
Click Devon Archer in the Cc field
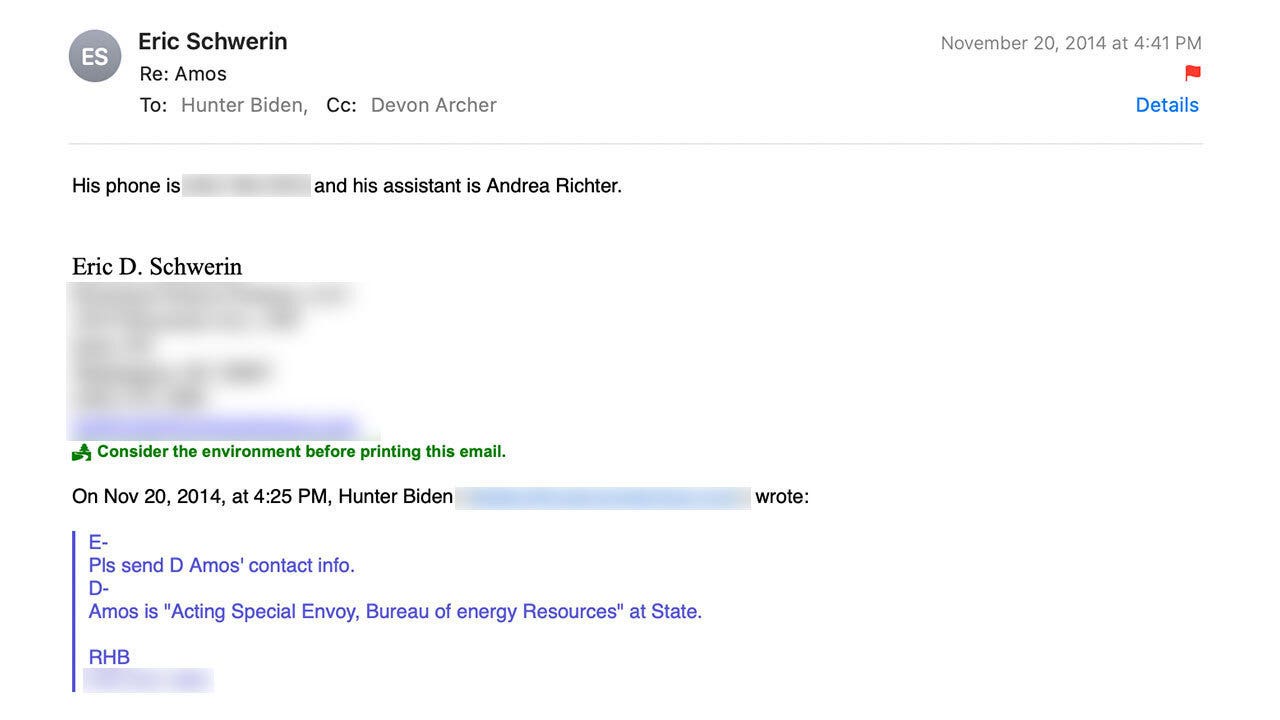click(433, 105)
